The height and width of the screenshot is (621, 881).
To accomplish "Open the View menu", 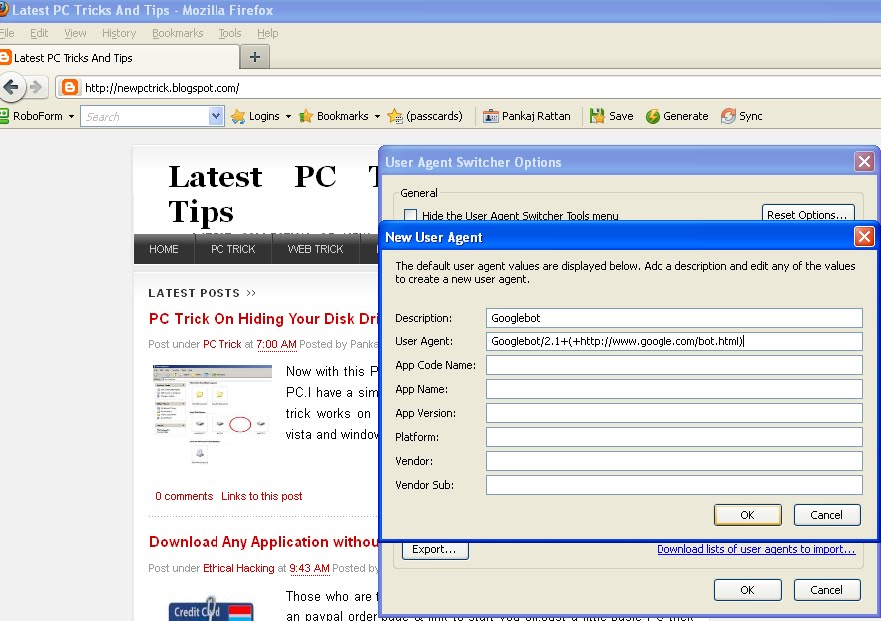I will point(75,33).
